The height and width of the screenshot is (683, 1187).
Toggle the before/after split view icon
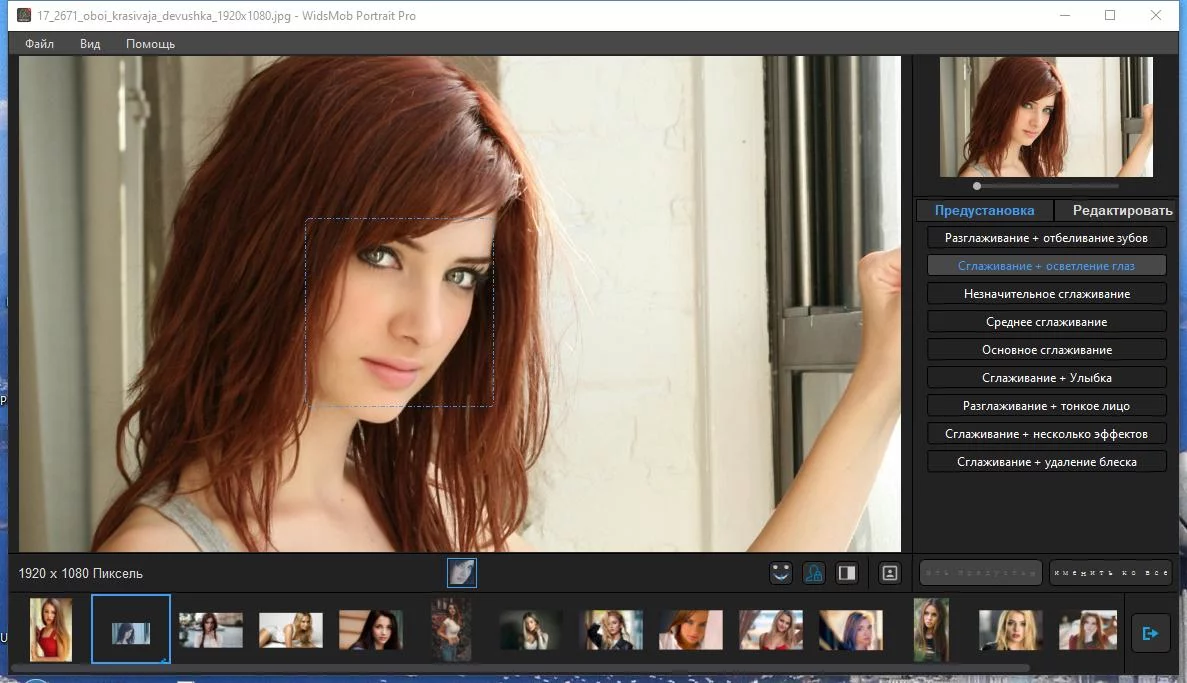pyautogui.click(x=847, y=573)
